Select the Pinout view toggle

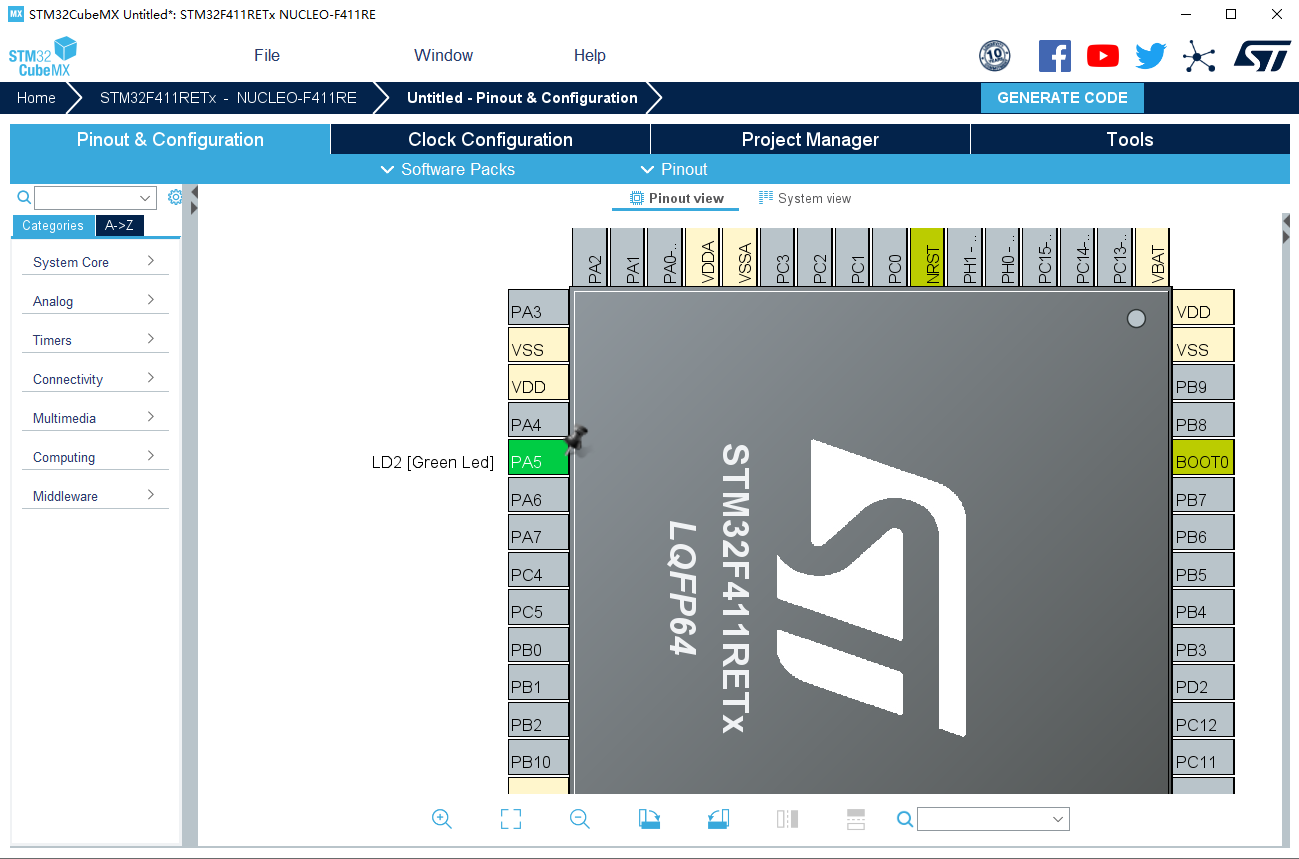[x=676, y=198]
